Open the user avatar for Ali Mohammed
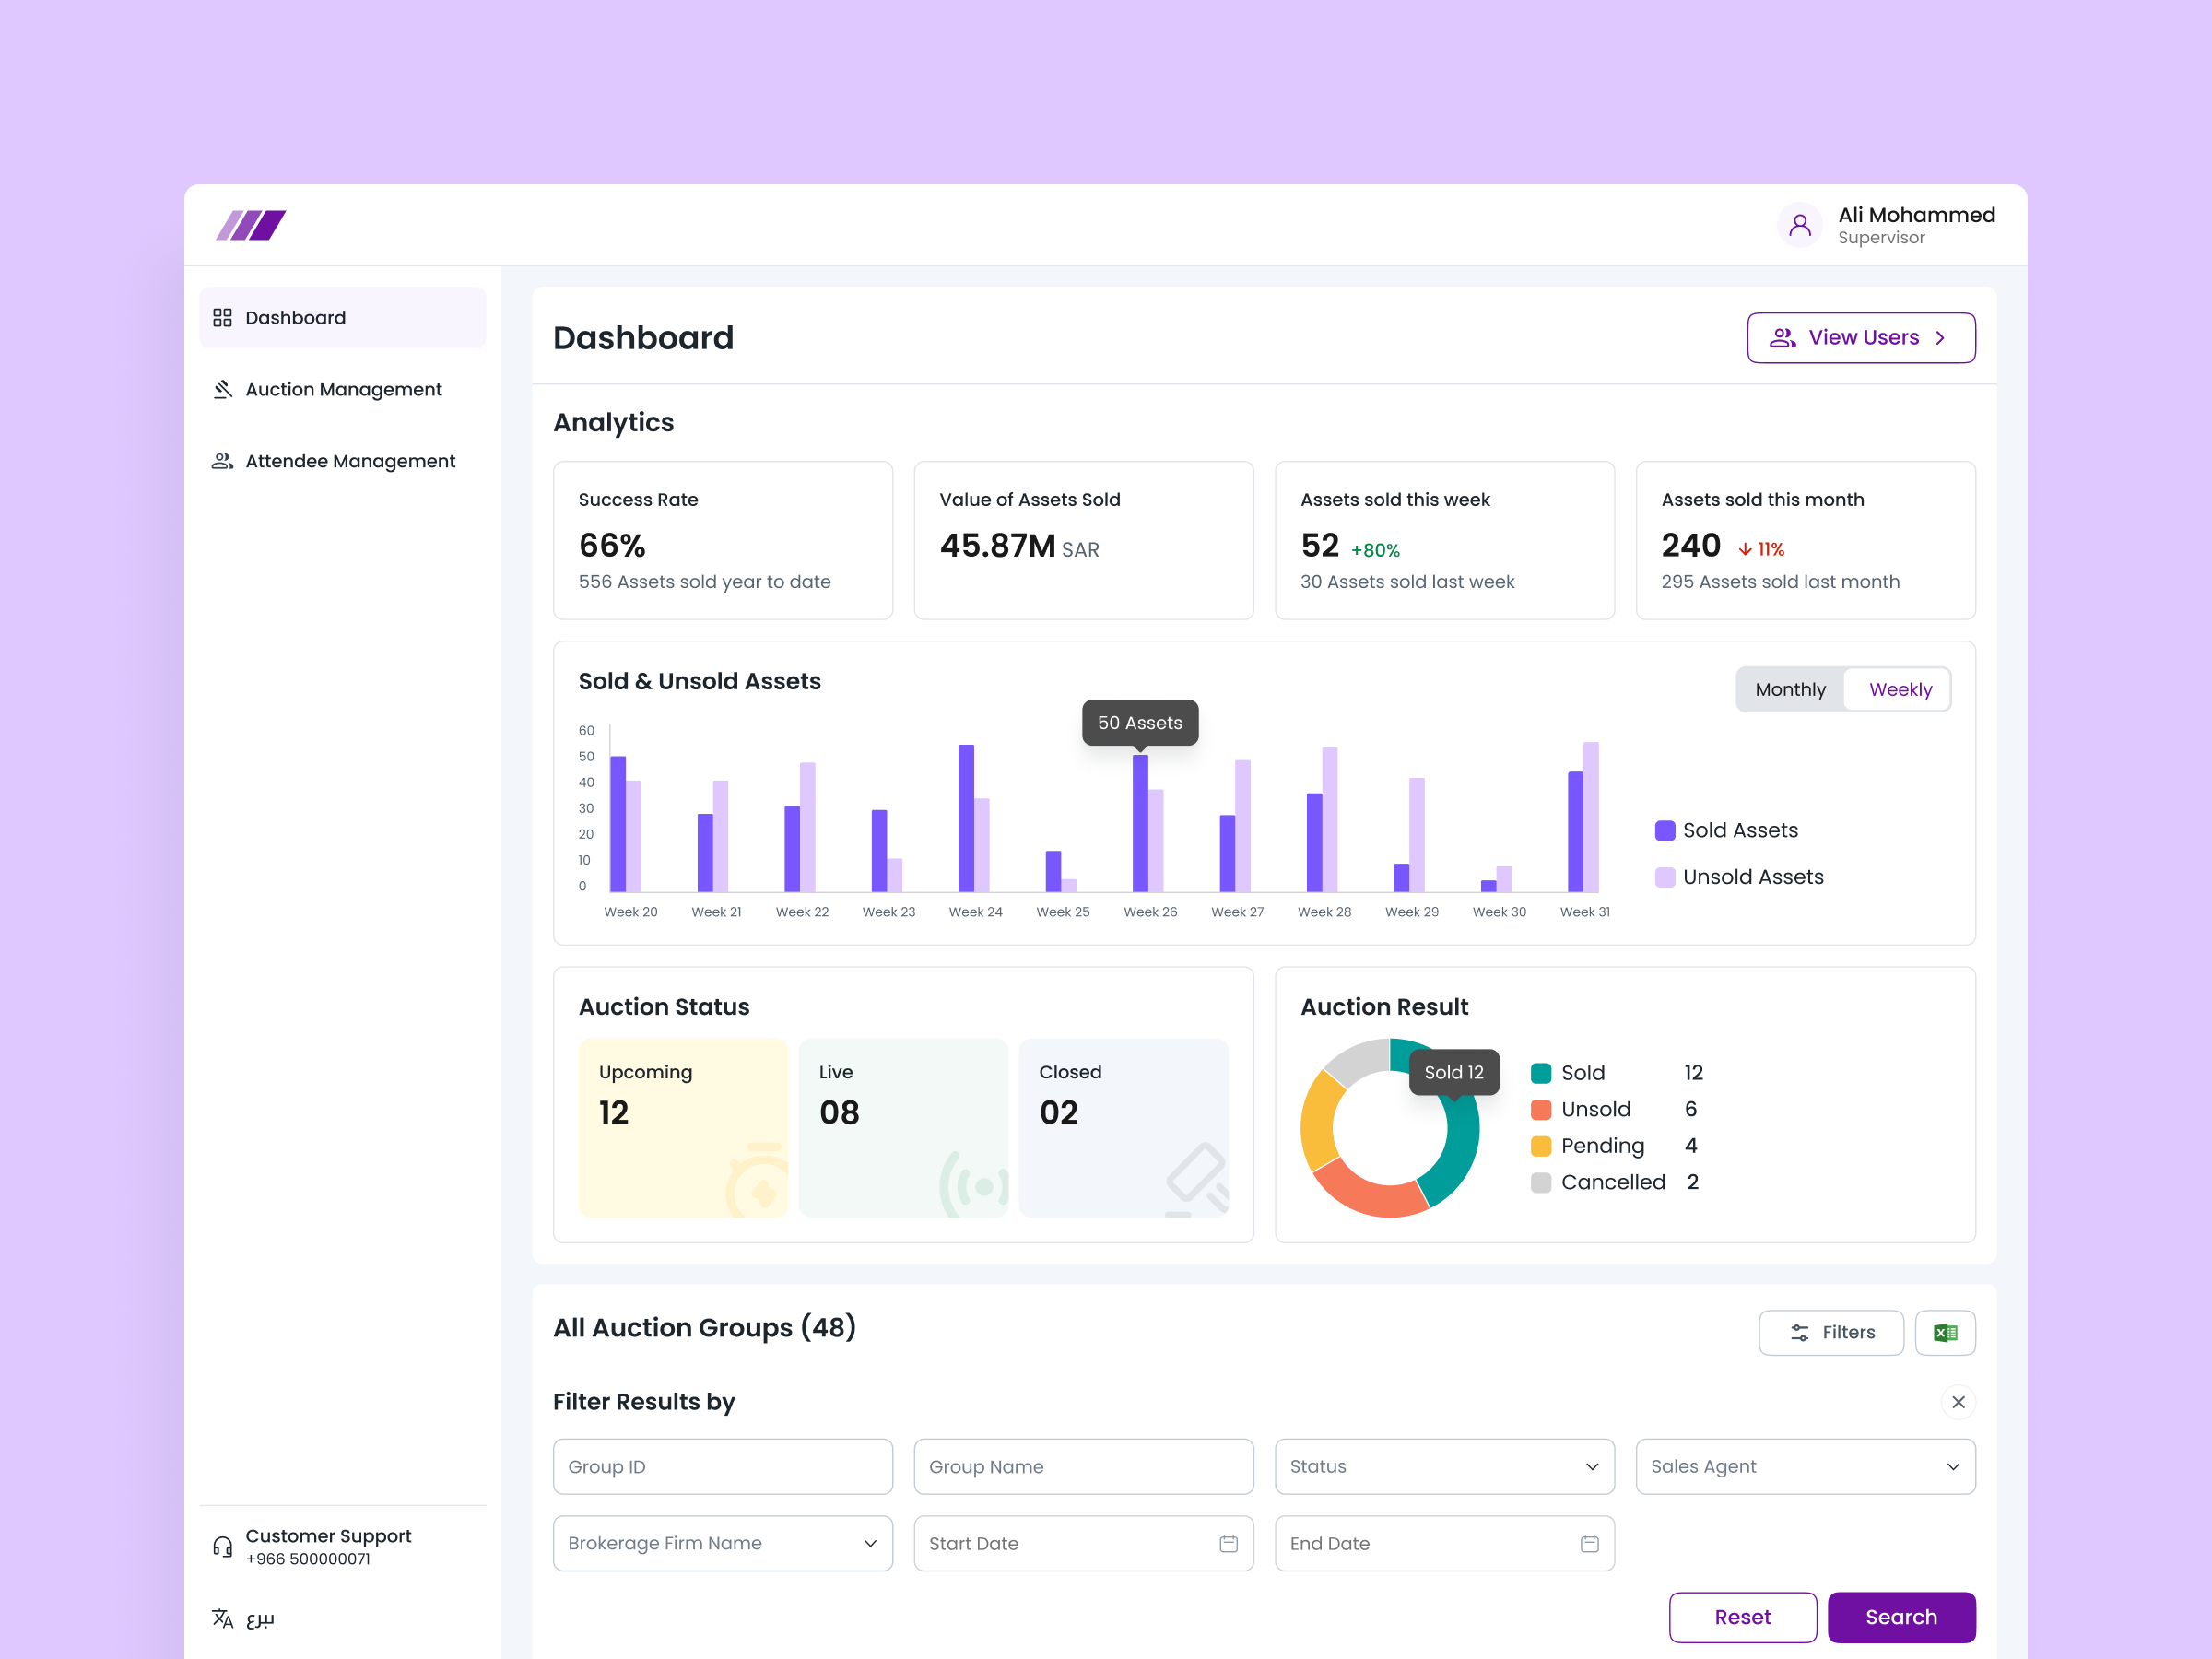2212x1659 pixels. click(1799, 225)
